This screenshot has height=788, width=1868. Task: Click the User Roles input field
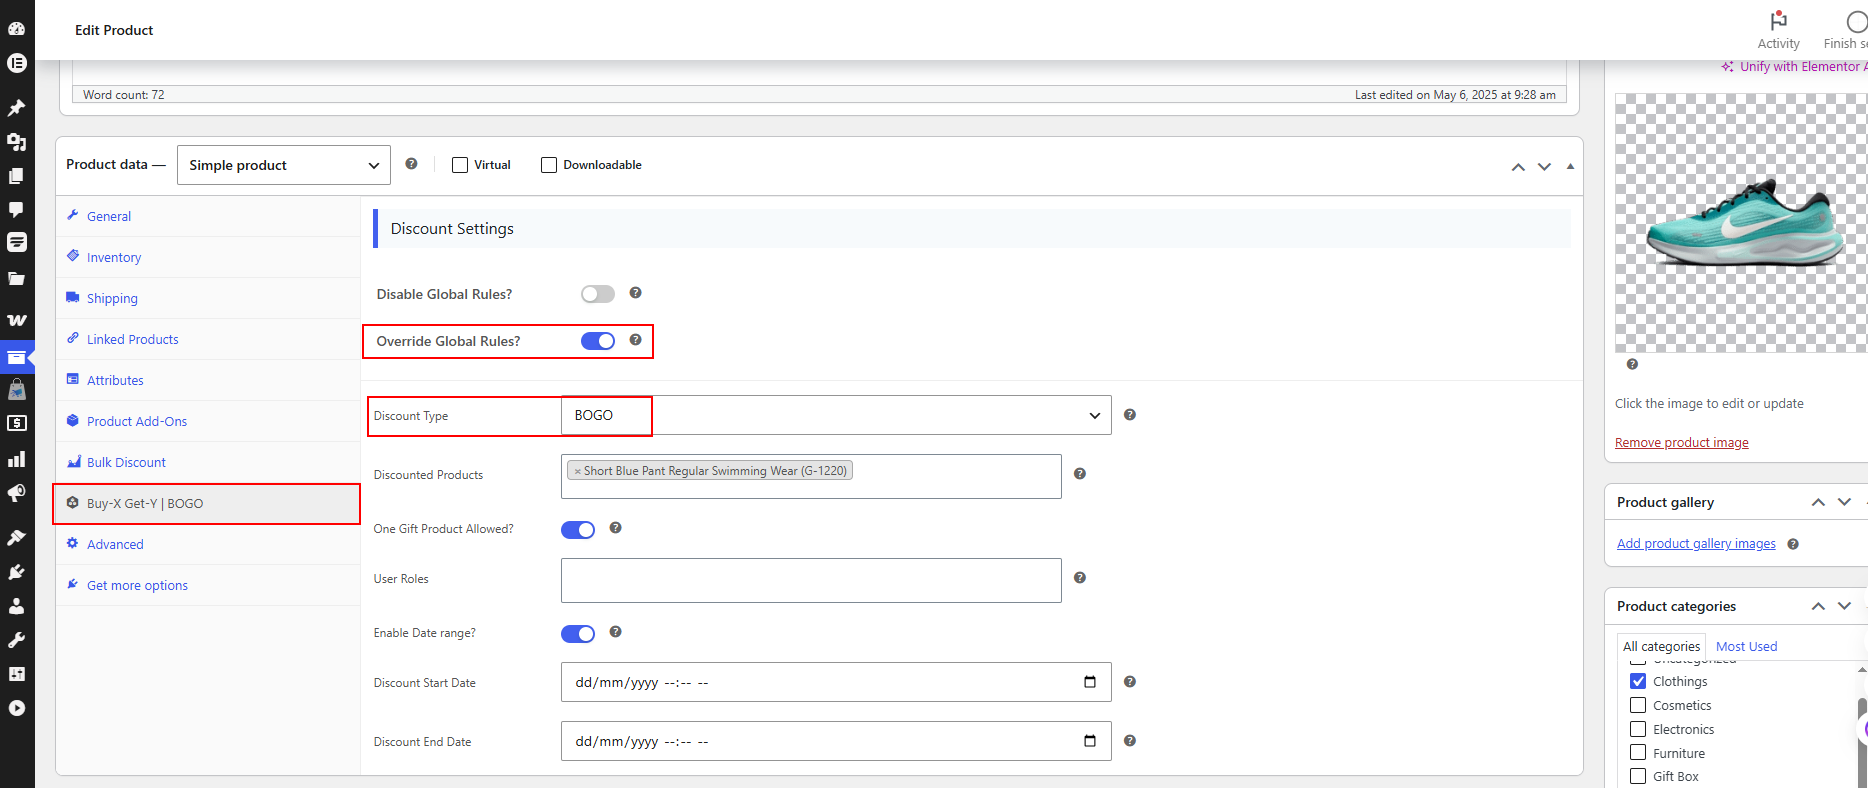pos(811,580)
